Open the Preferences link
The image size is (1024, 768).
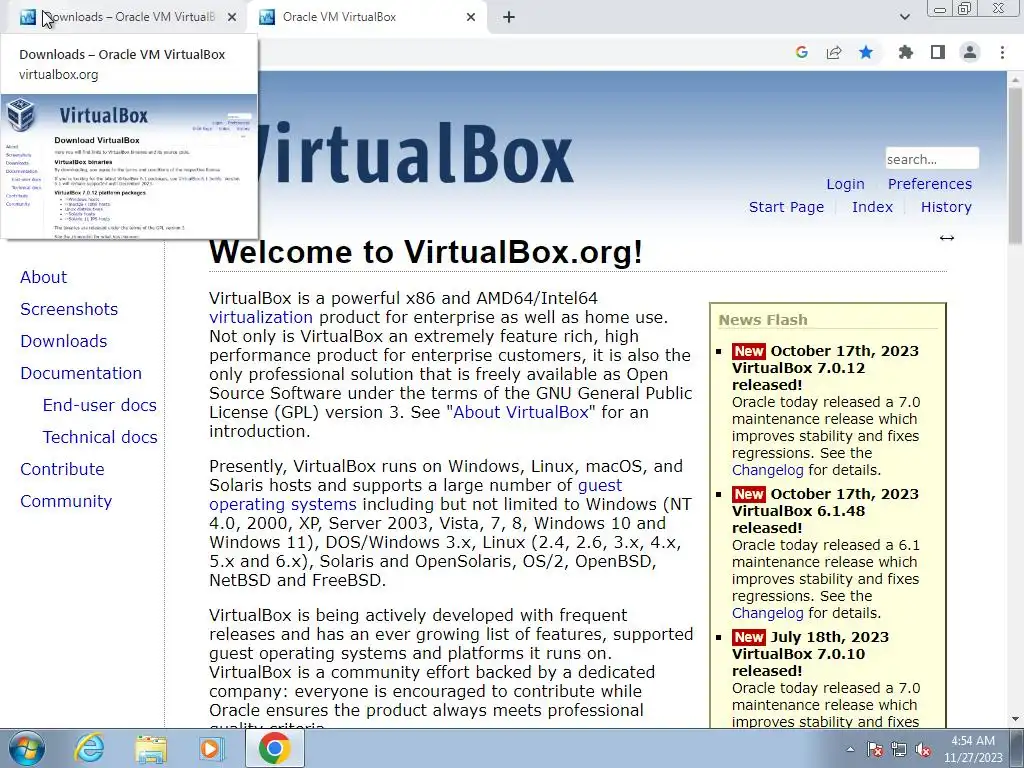[x=929, y=184]
